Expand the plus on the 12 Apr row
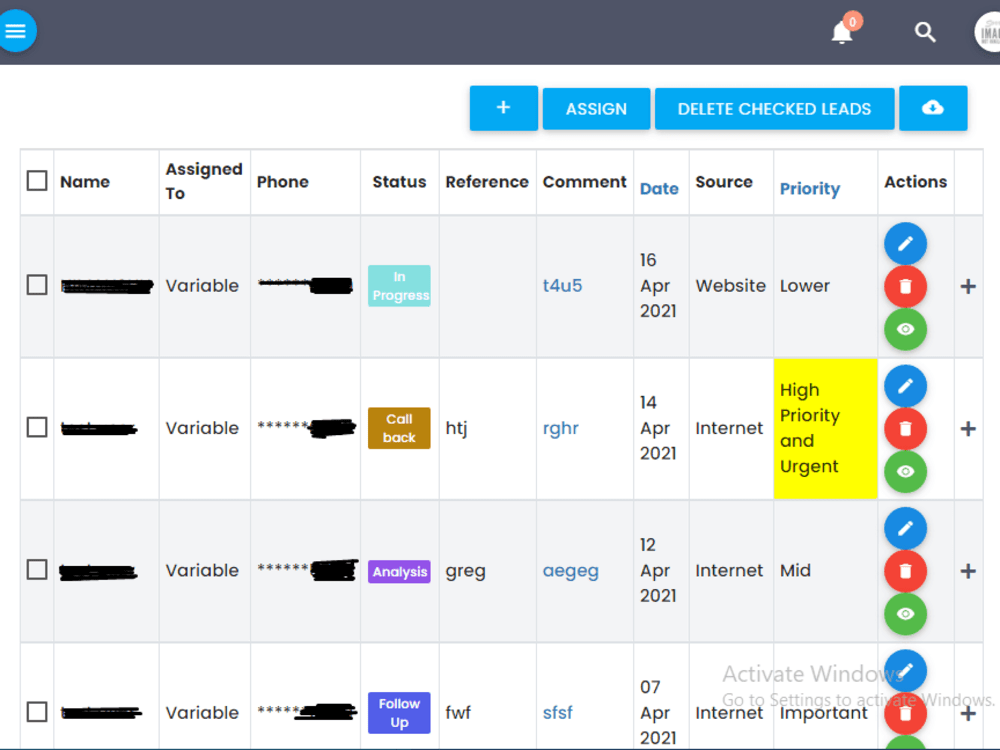This screenshot has height=750, width=1000. coord(968,571)
